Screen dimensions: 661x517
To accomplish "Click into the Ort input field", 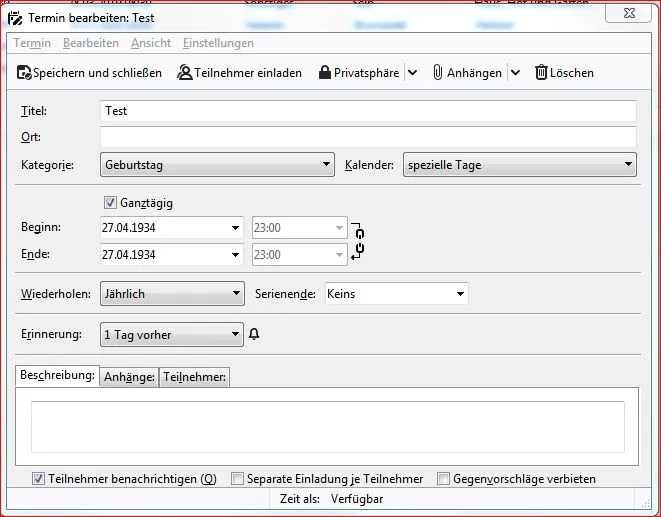I will click(x=368, y=137).
